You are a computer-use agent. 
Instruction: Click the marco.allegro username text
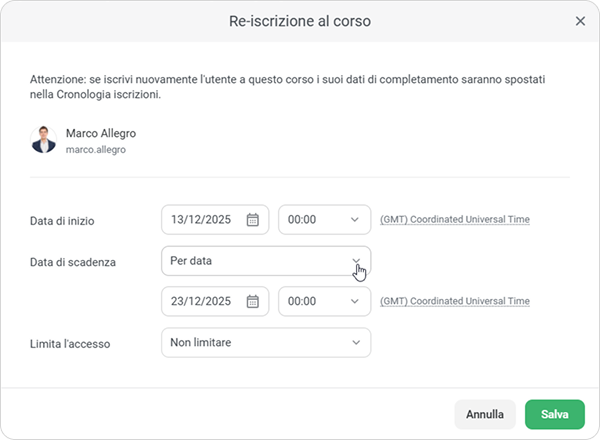click(96, 150)
